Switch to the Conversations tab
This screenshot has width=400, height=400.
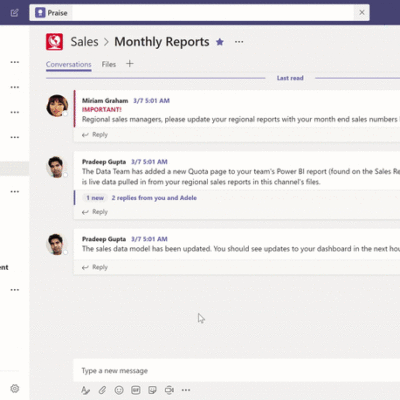point(69,64)
